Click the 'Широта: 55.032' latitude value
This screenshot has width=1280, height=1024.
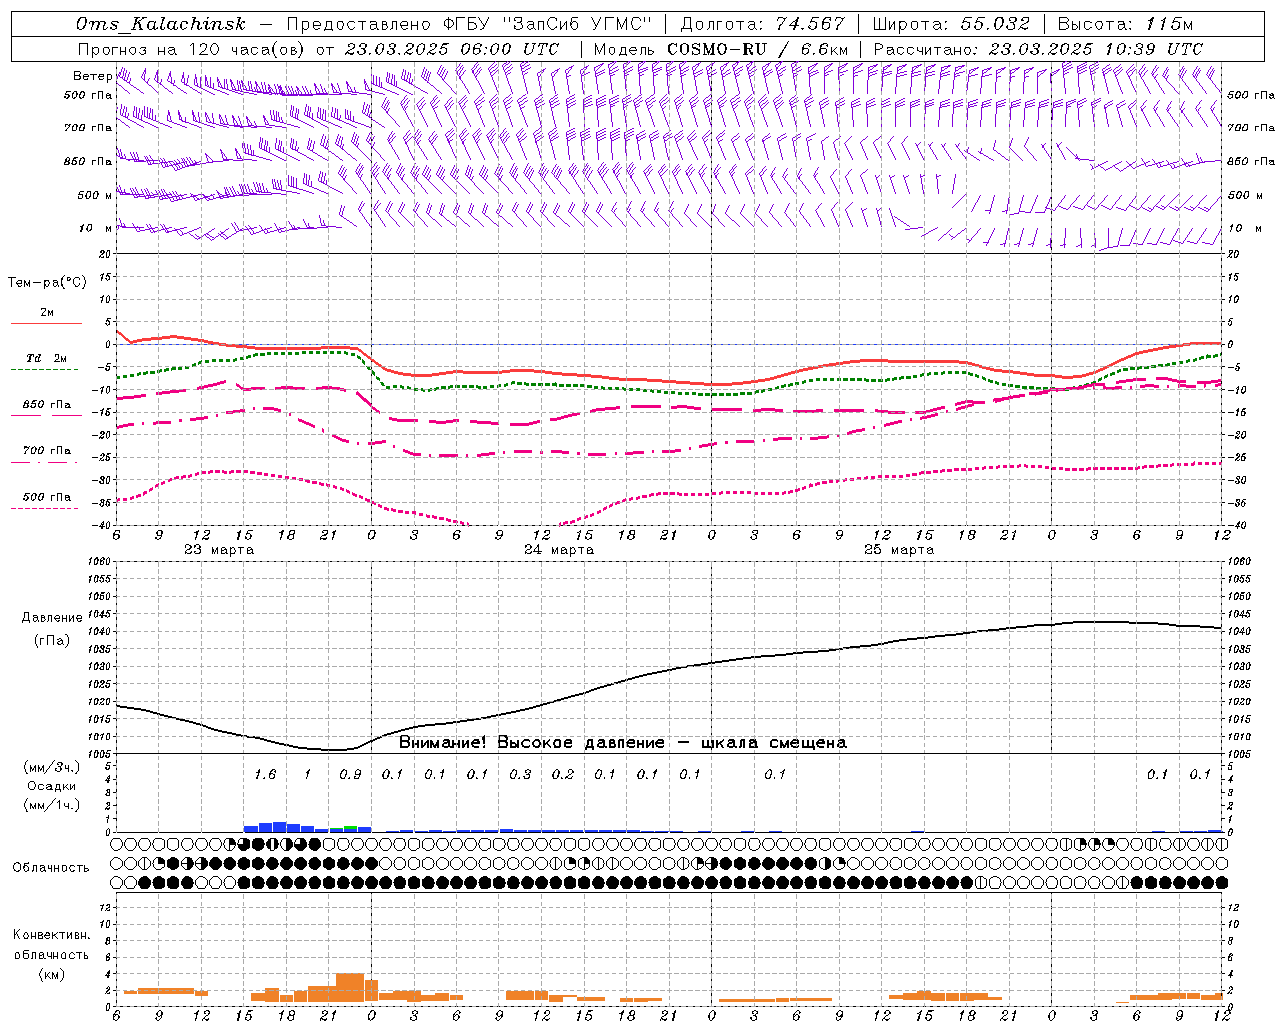point(951,24)
